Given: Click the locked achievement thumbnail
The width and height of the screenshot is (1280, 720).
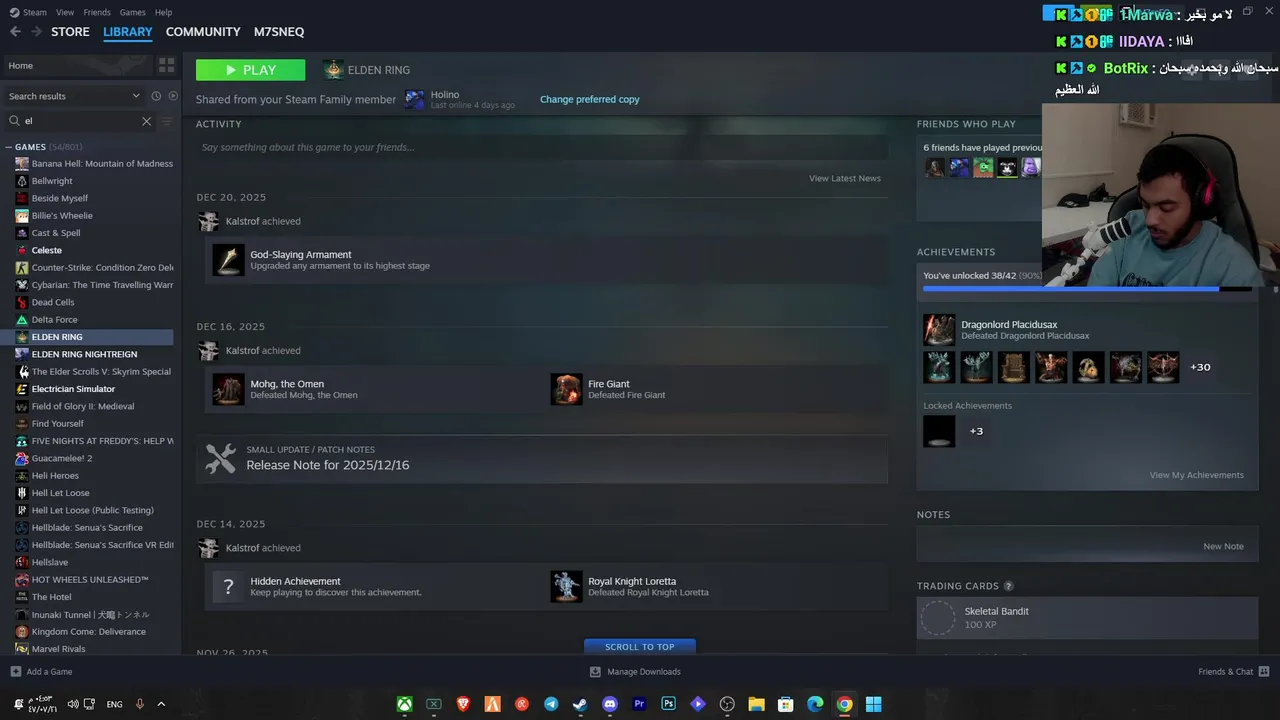Looking at the screenshot, I should [939, 431].
